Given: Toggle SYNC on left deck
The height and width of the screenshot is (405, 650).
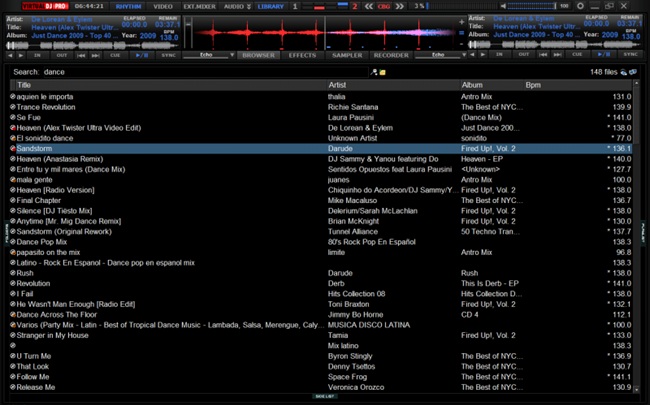Looking at the screenshot, I should pos(168,55).
